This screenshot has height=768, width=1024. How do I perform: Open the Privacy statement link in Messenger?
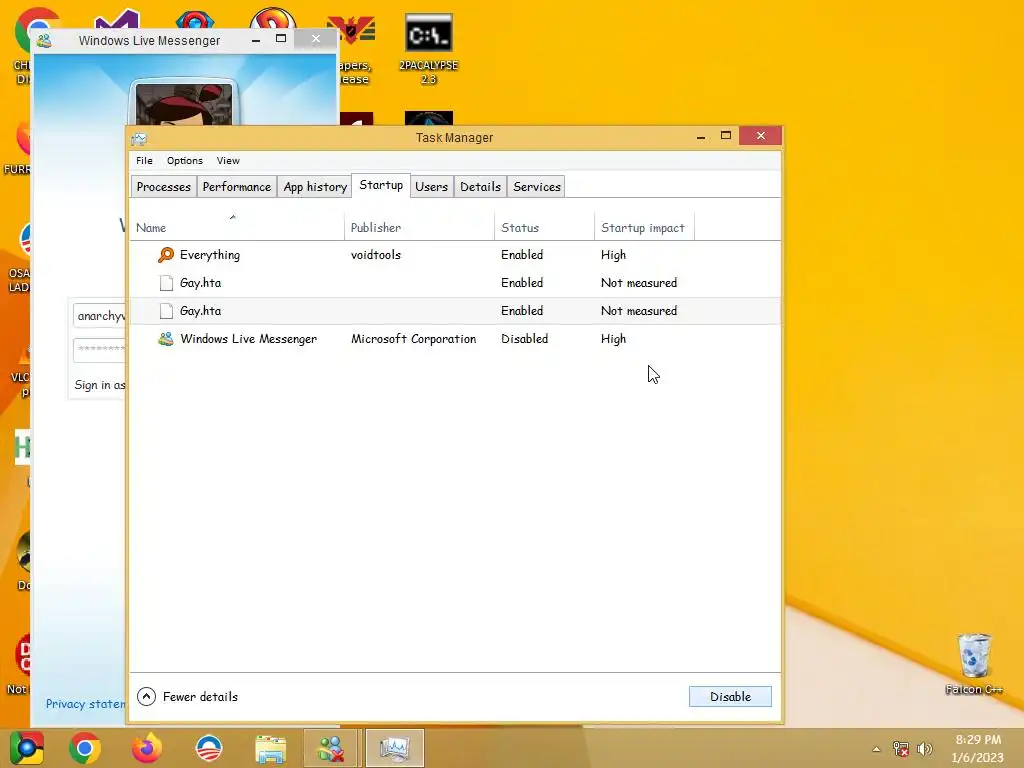[86, 703]
